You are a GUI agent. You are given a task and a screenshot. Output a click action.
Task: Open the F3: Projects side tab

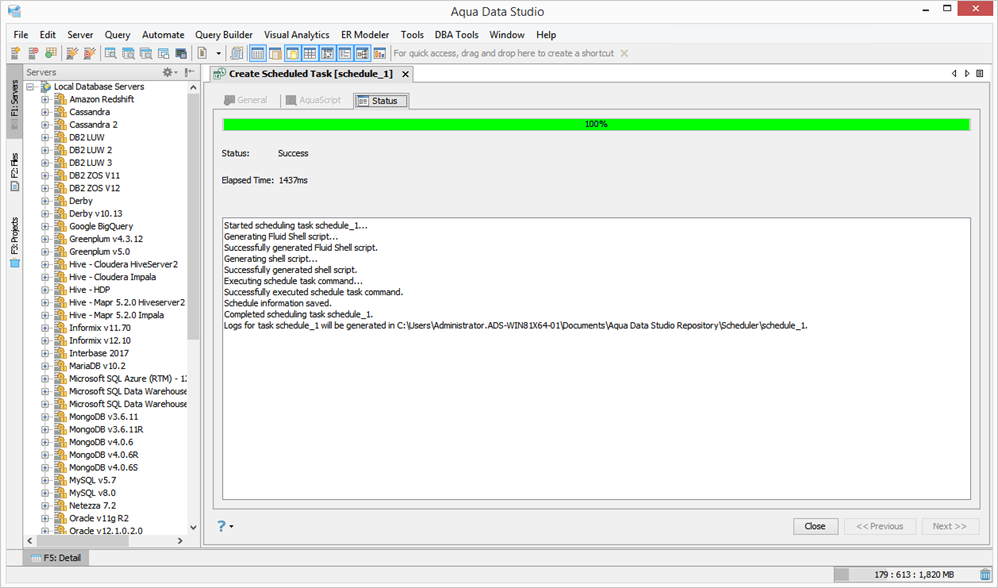(x=14, y=242)
